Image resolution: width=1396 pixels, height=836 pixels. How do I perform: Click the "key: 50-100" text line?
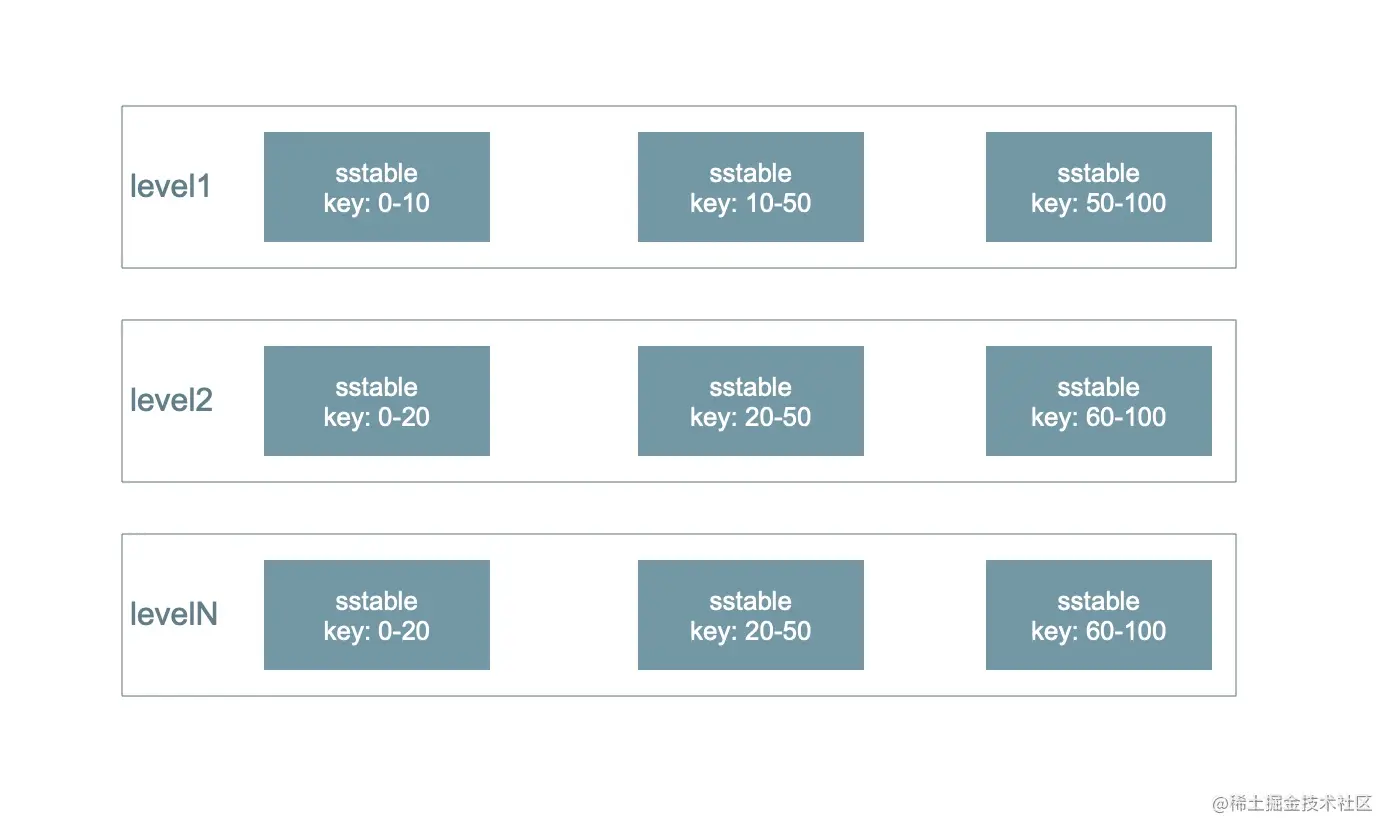point(1099,203)
